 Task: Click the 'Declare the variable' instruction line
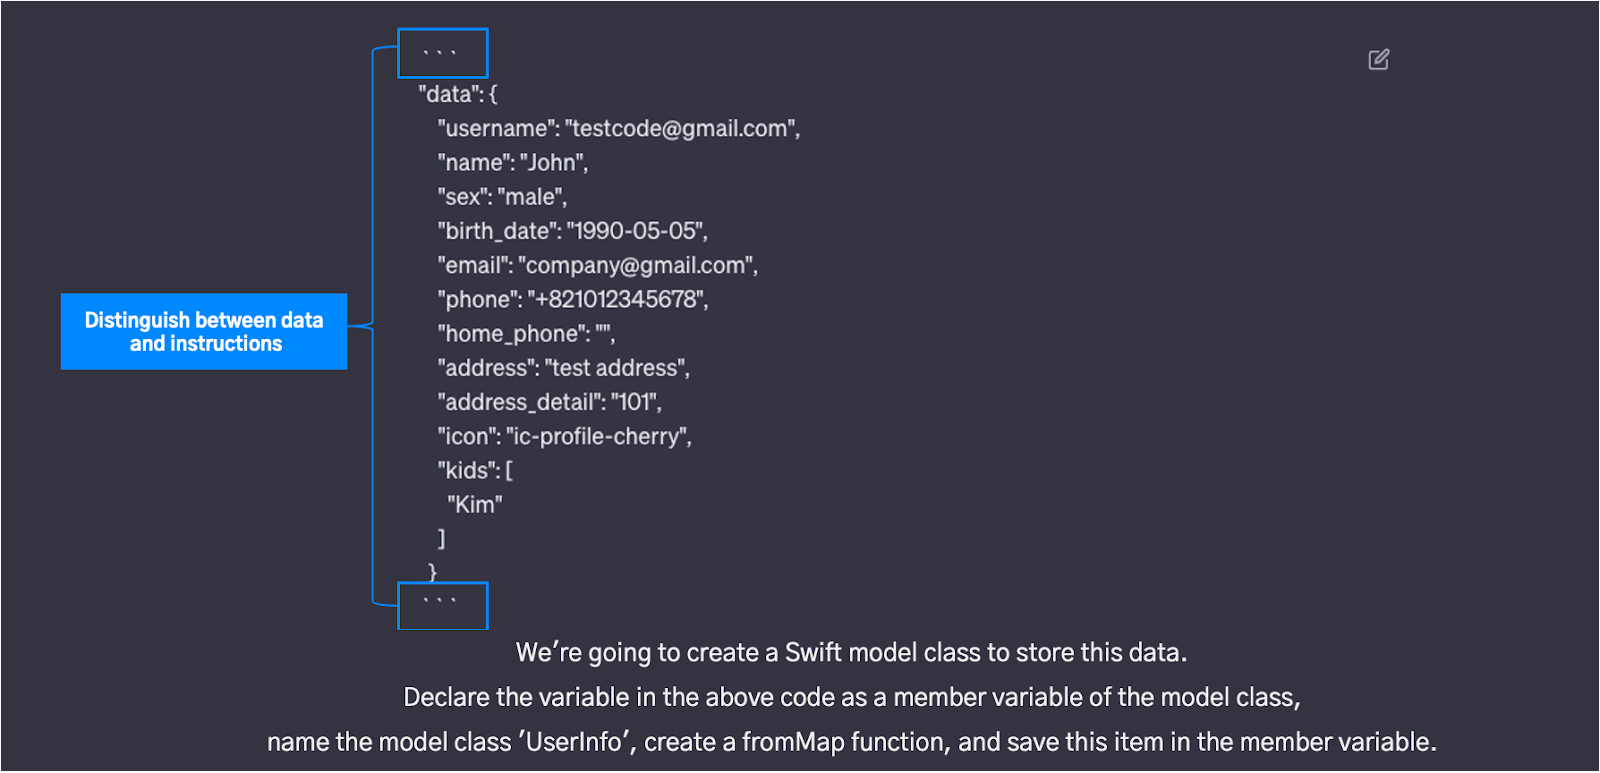(852, 698)
